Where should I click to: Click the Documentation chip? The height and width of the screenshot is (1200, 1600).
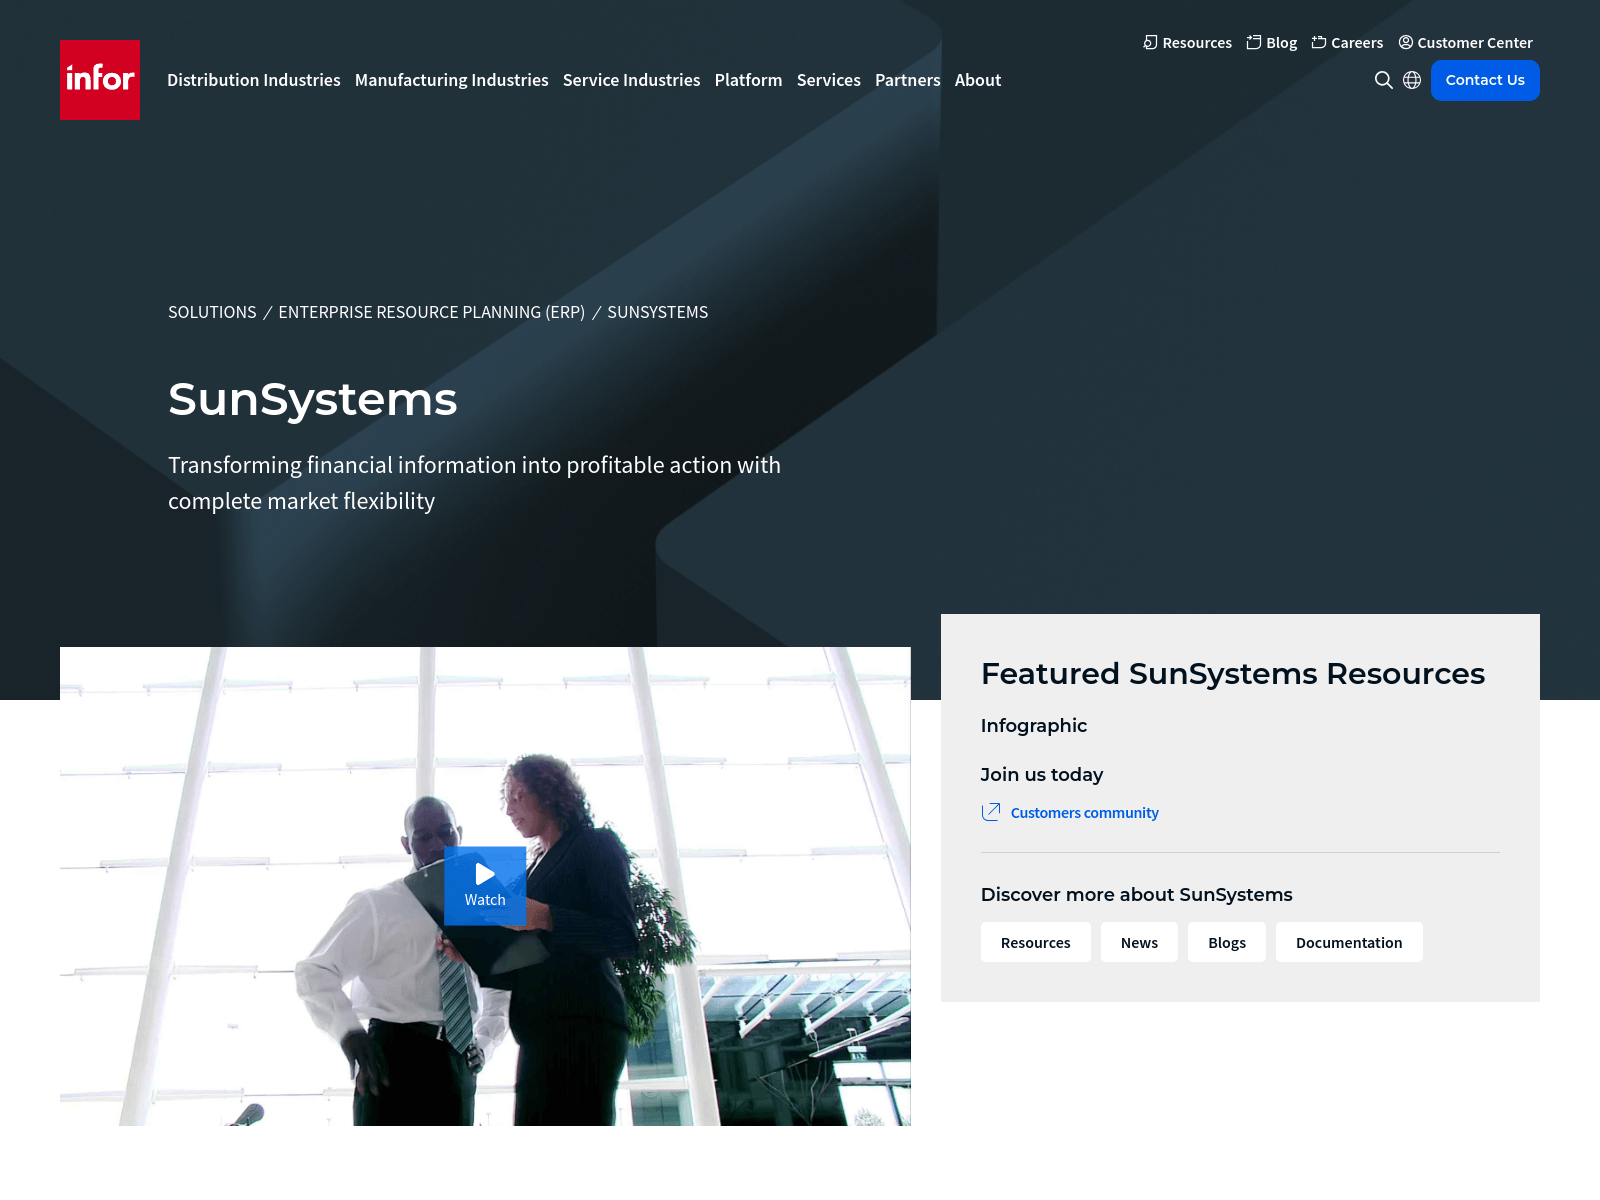point(1349,942)
